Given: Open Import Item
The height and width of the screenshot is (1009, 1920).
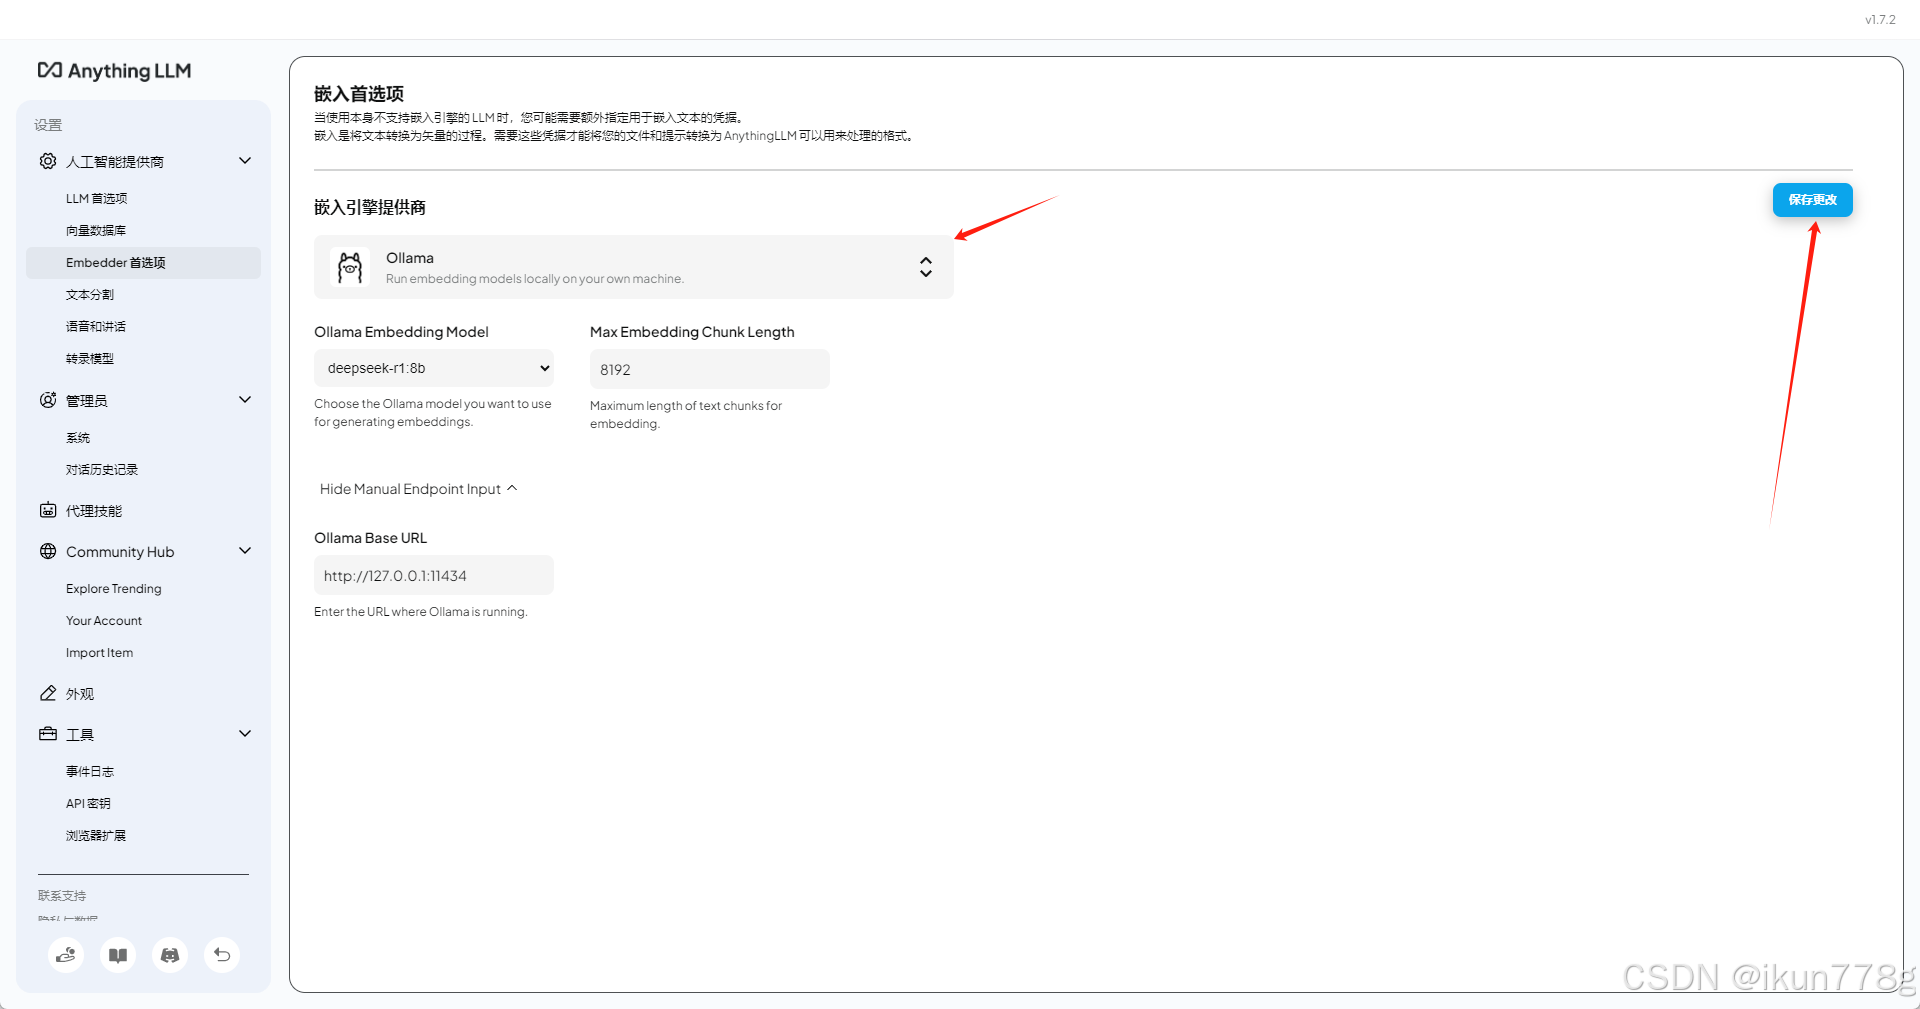Looking at the screenshot, I should click(99, 653).
